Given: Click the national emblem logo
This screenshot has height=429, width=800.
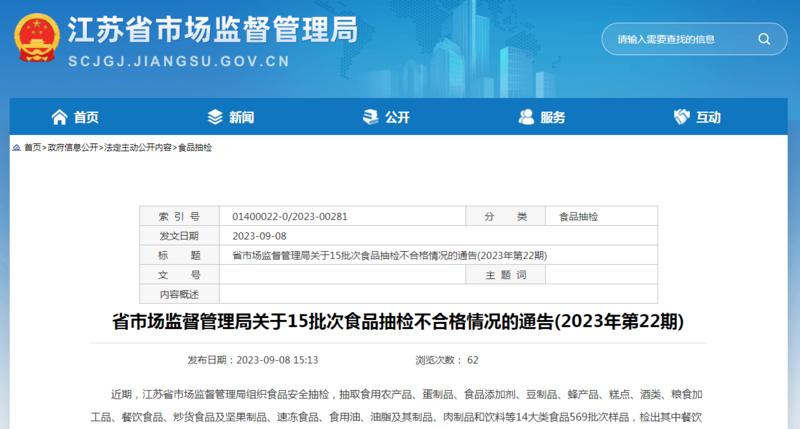Looking at the screenshot, I should click(36, 38).
